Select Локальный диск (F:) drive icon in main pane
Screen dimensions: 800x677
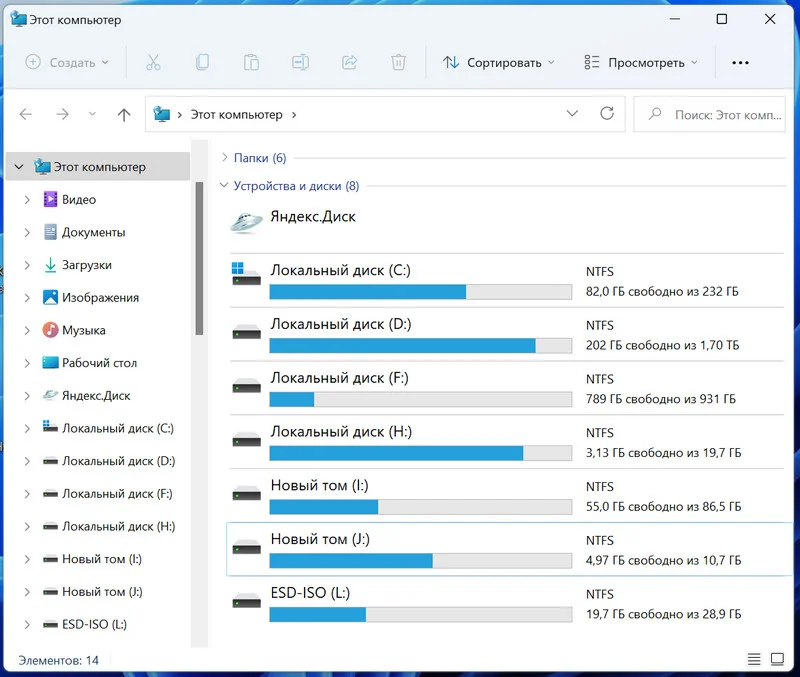point(246,386)
